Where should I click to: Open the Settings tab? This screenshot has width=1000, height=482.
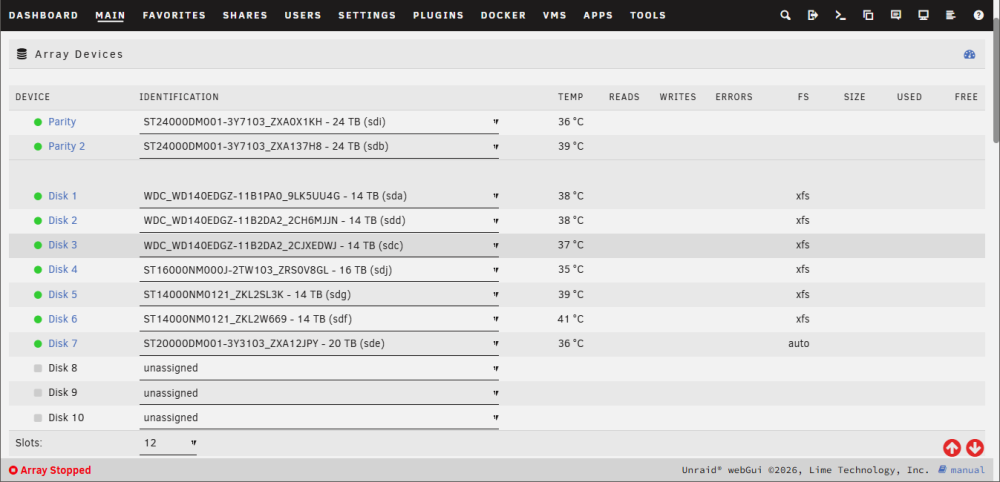pos(367,15)
